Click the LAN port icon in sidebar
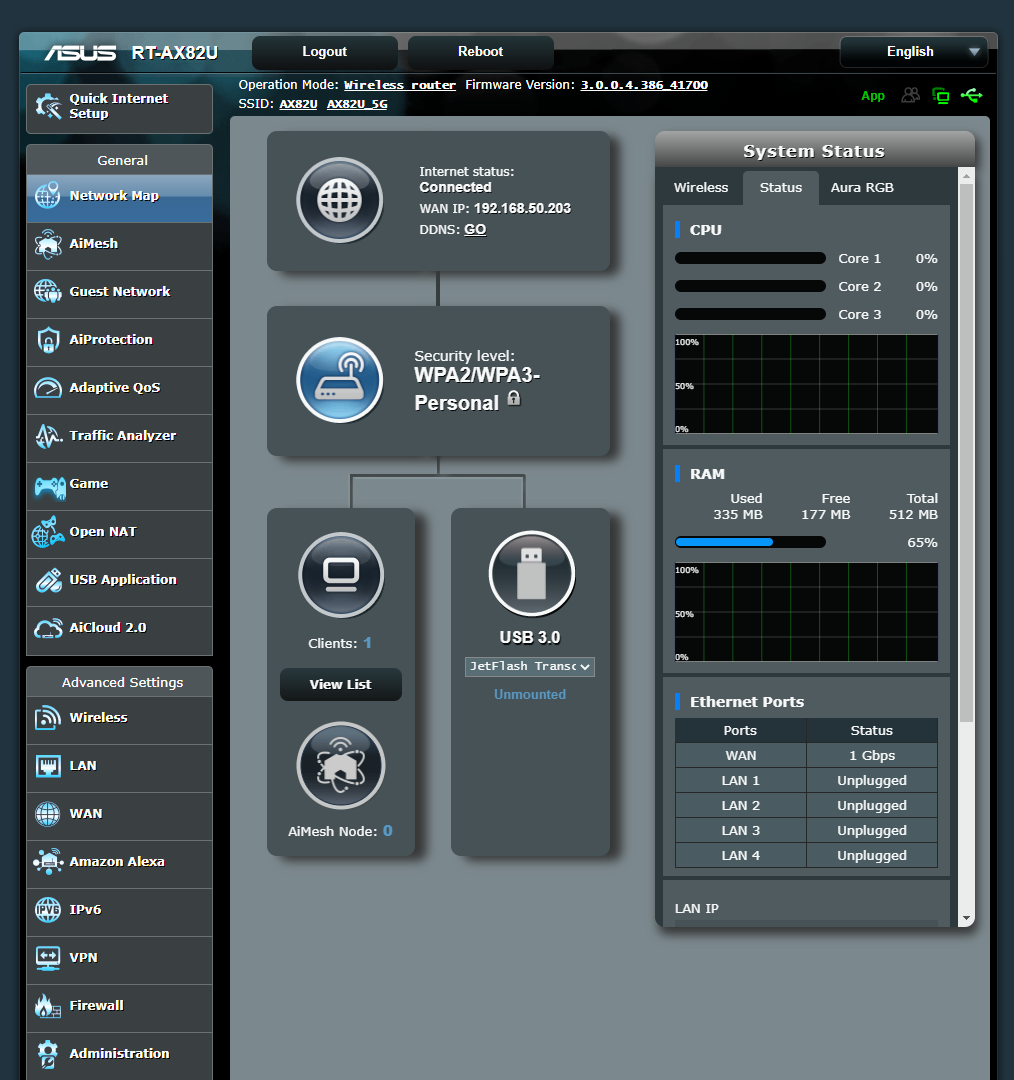Image resolution: width=1014 pixels, height=1080 pixels. click(48, 766)
